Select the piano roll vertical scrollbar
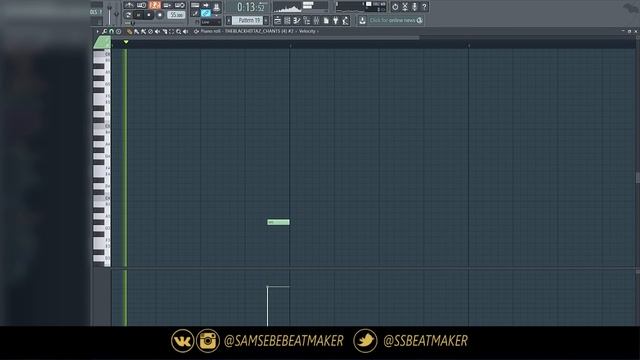Image resolution: width=640 pixels, height=360 pixels. (x=638, y=178)
